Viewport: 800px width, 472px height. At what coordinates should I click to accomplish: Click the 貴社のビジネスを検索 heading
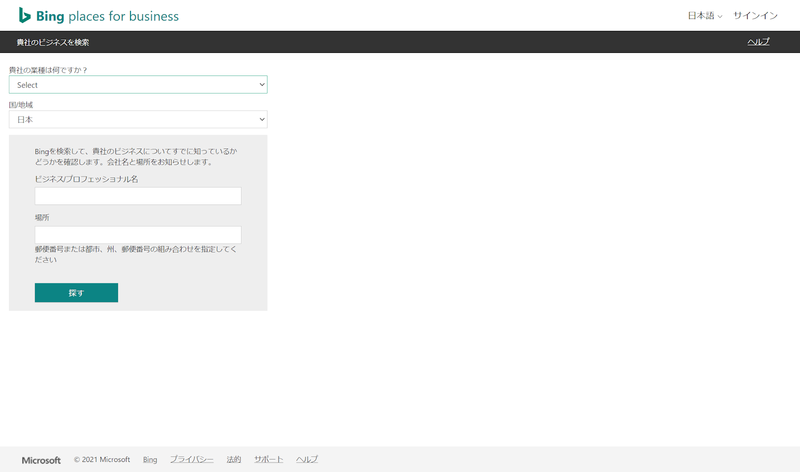pos(53,42)
